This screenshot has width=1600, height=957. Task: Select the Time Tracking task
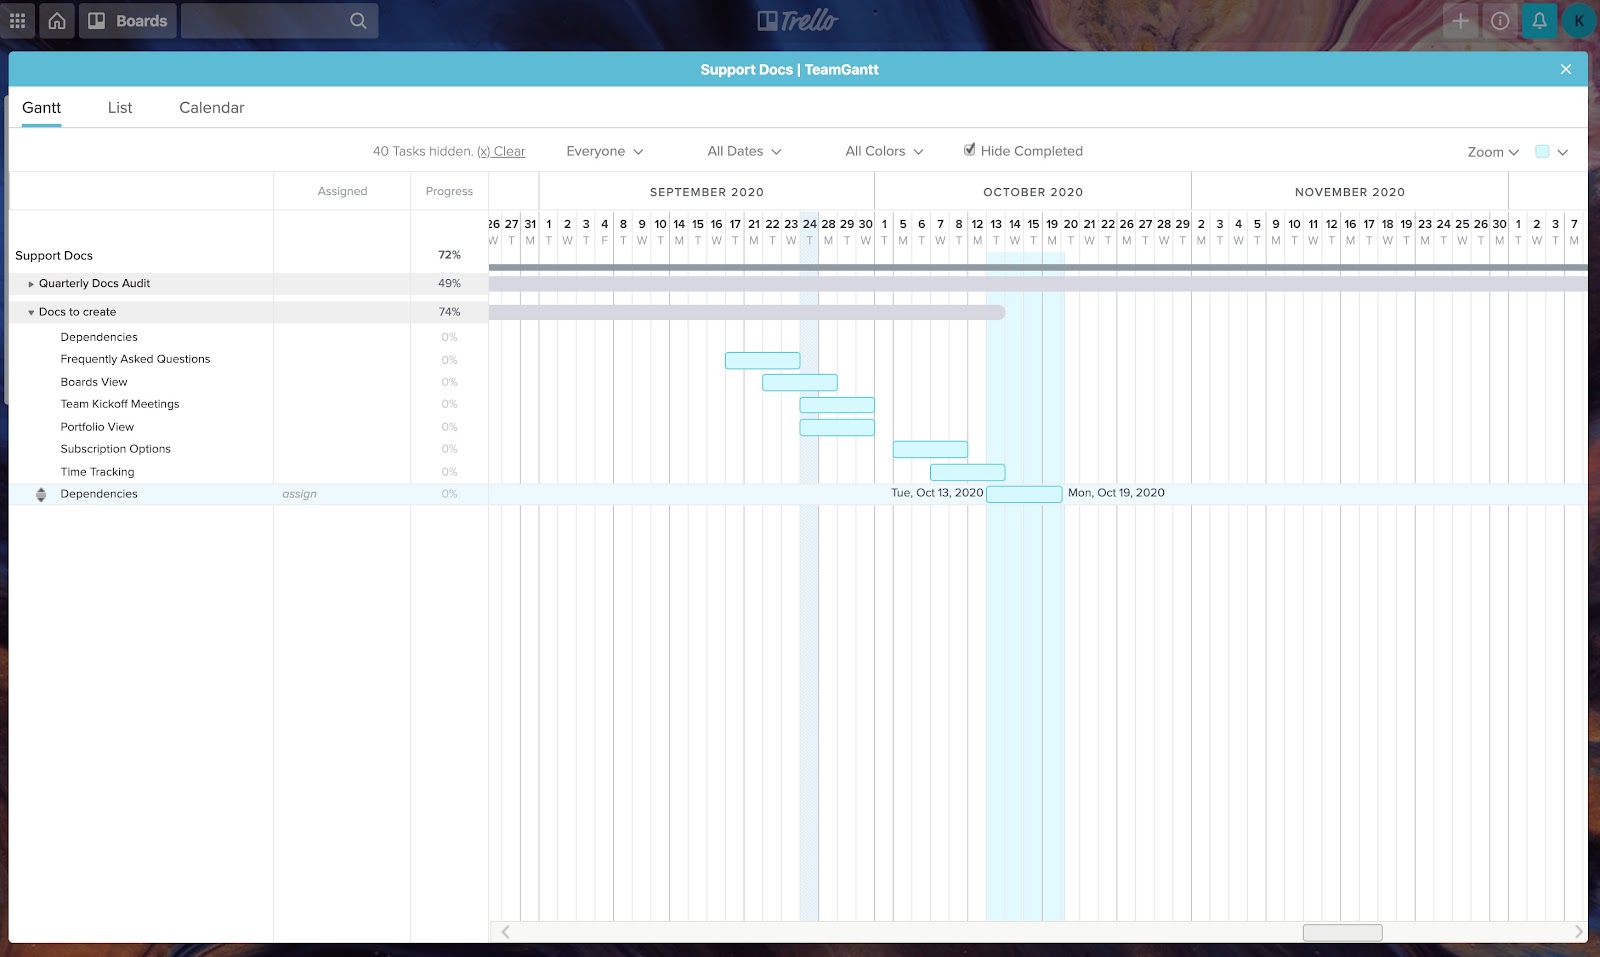point(97,472)
